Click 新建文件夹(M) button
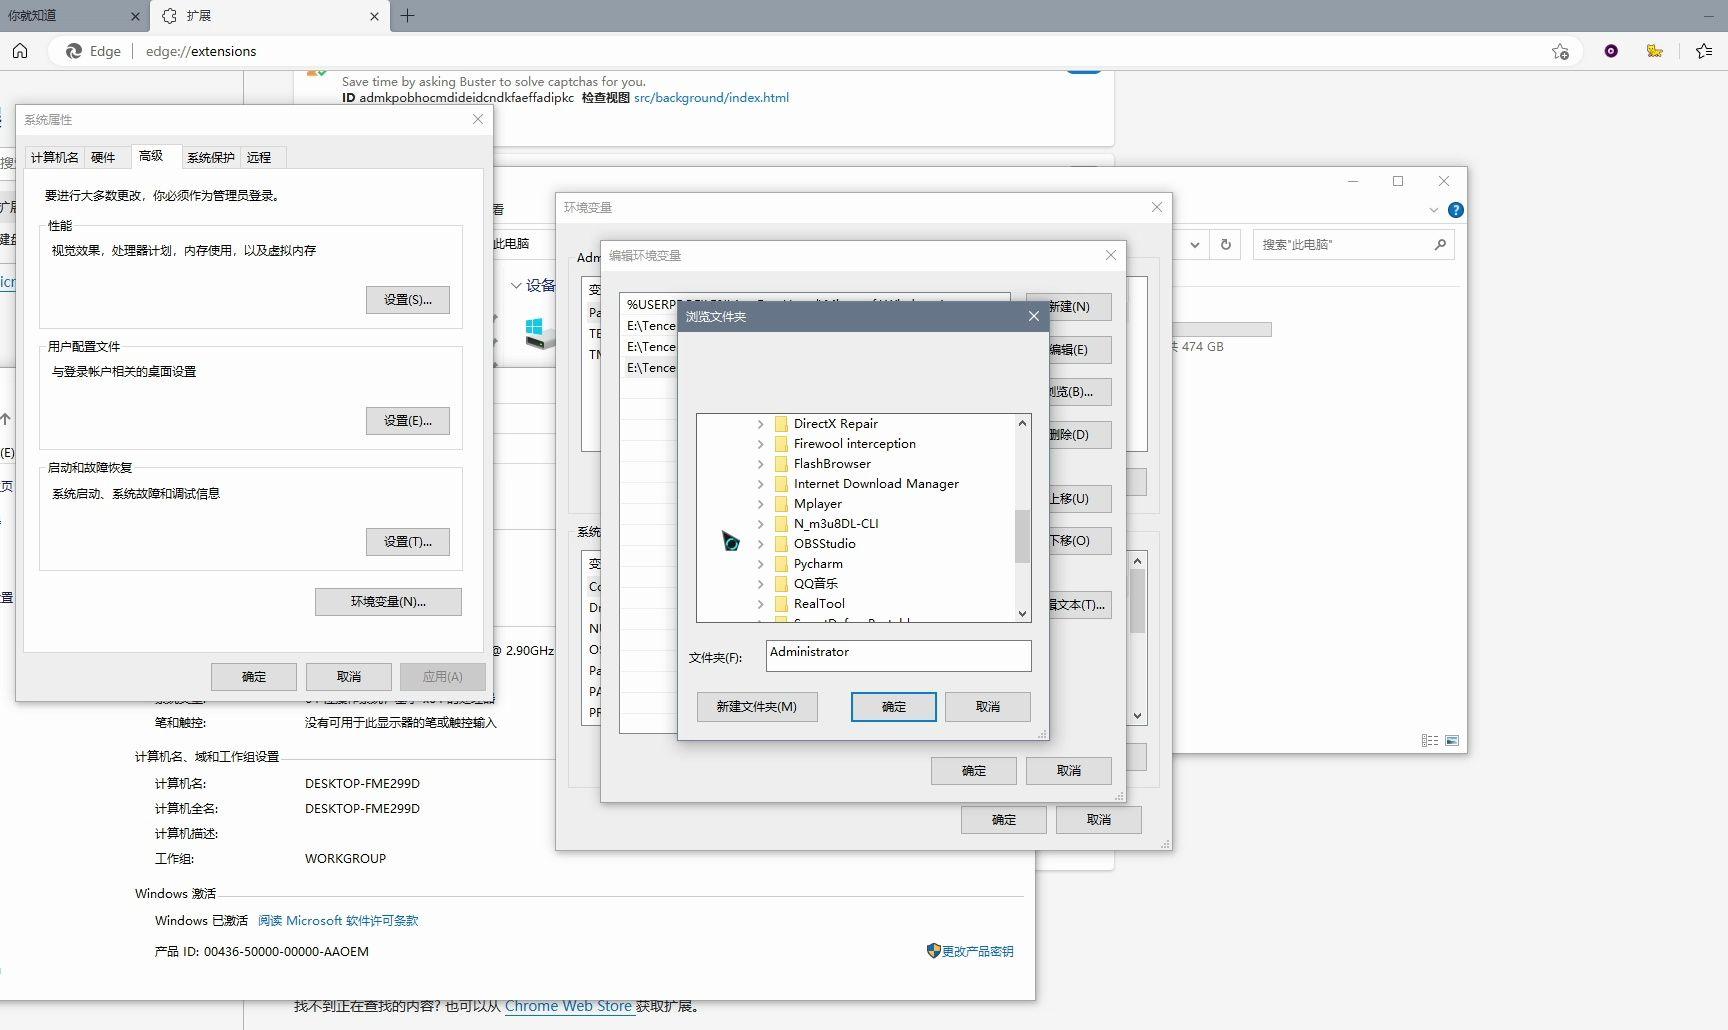 757,707
